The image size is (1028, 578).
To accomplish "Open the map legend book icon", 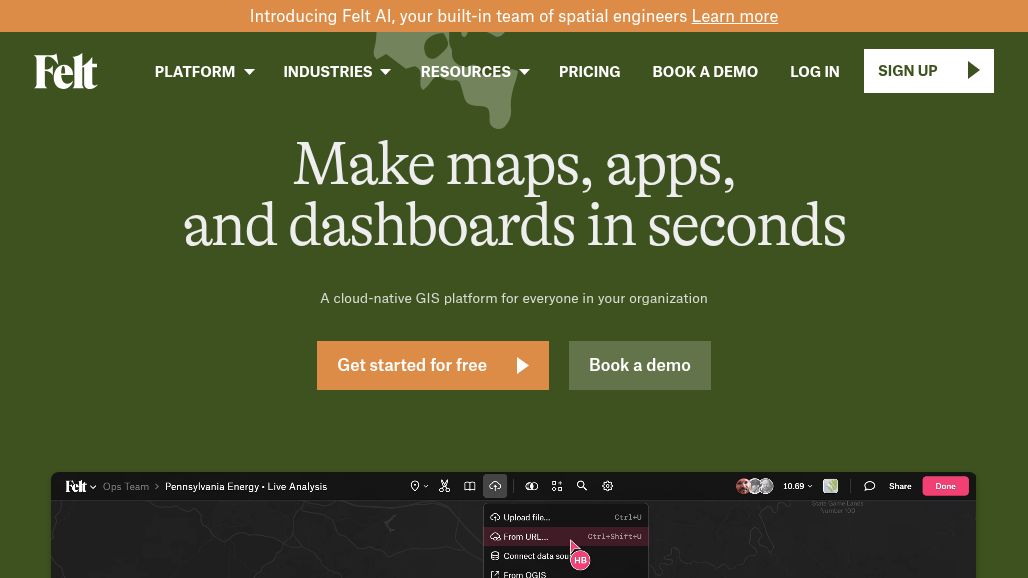I will tap(470, 486).
